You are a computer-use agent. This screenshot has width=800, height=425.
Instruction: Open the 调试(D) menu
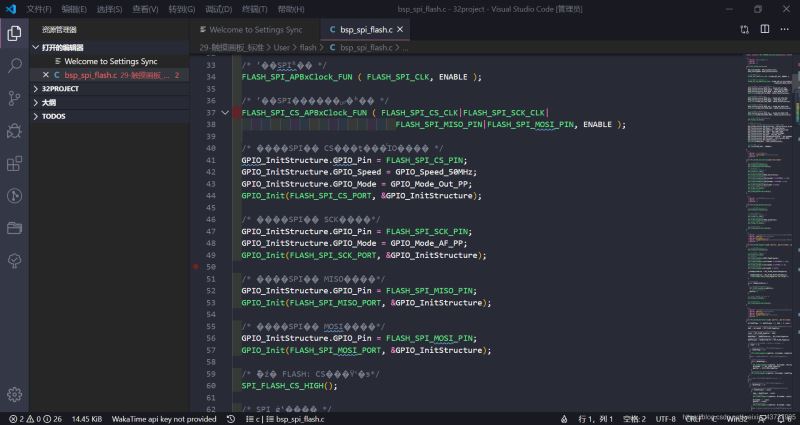(x=218, y=9)
